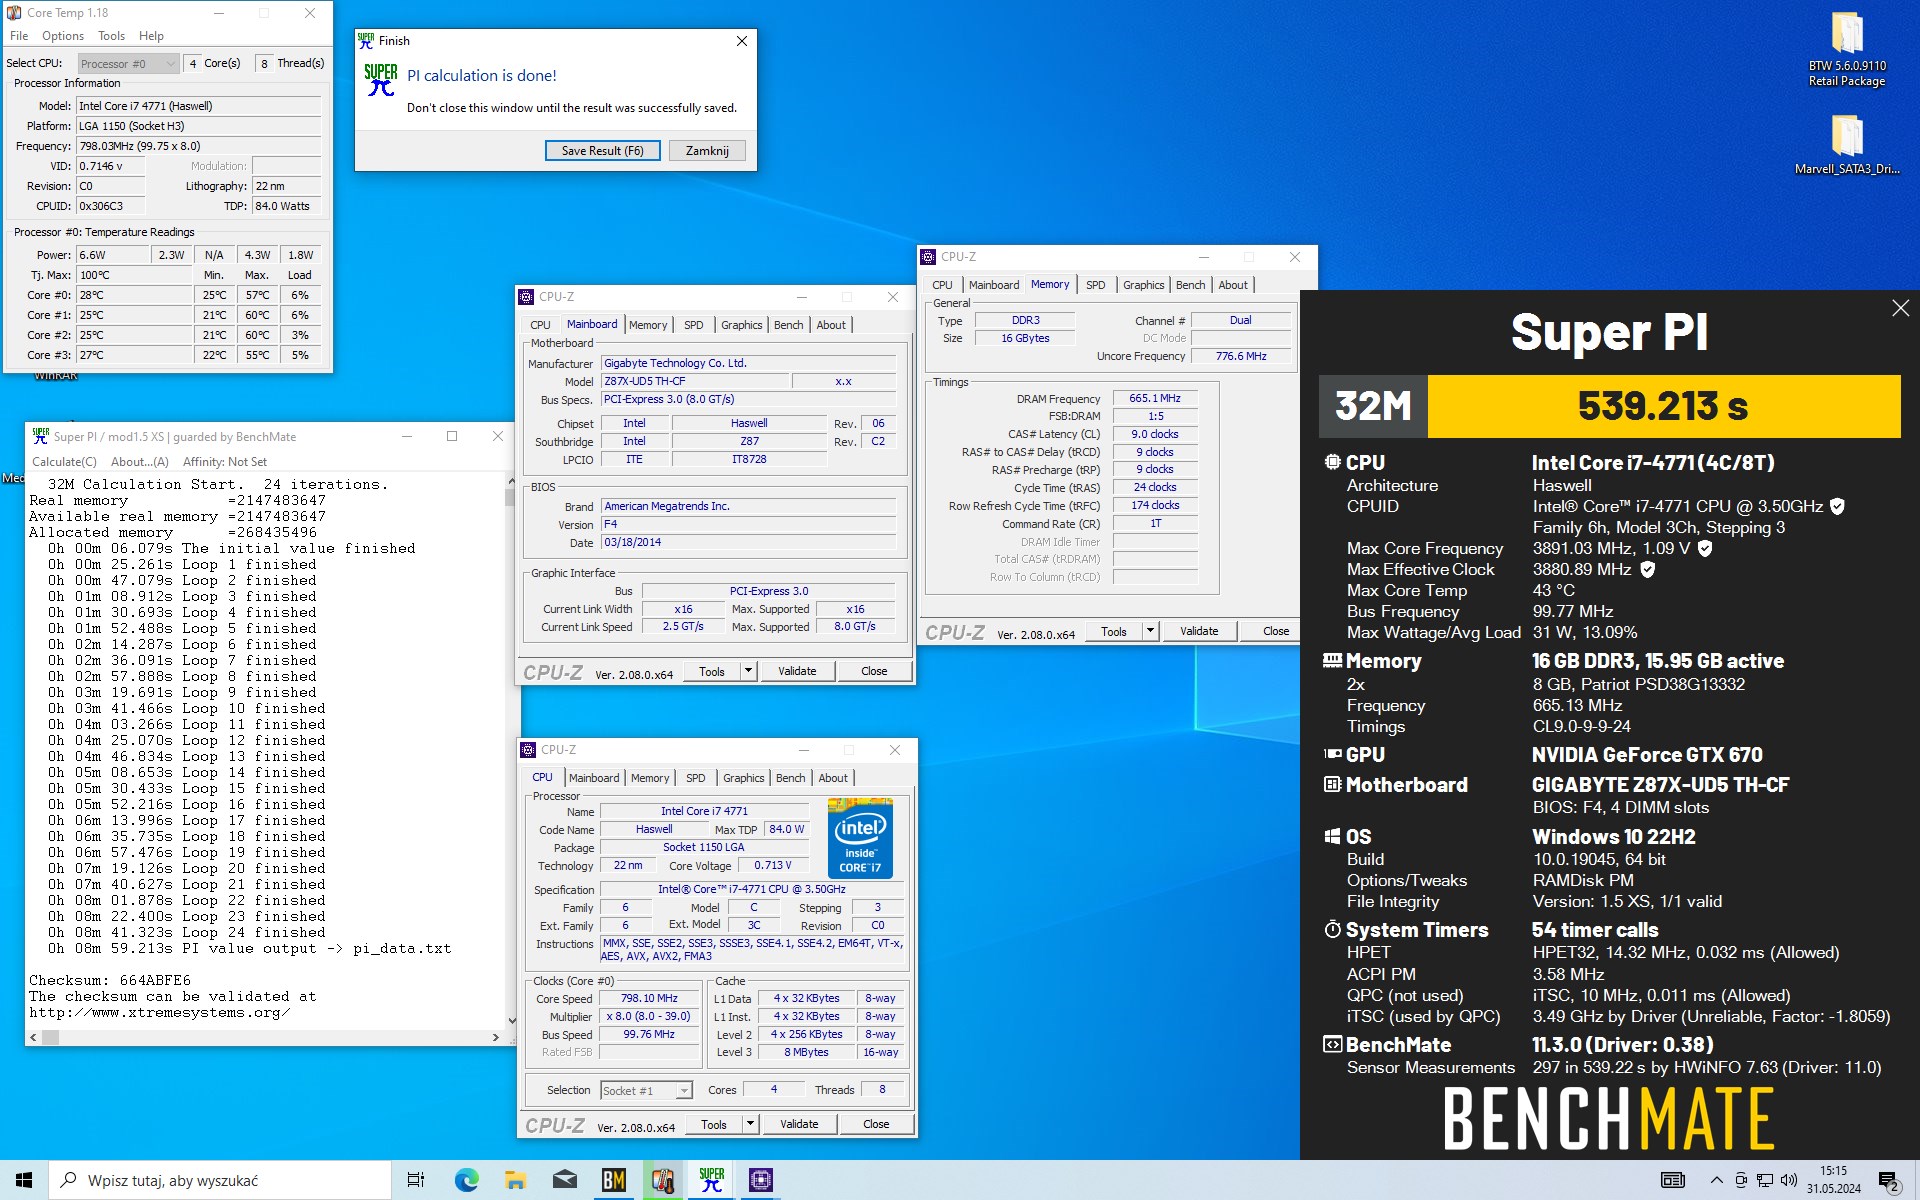Click the verified badge next to CPUID value
Image resolution: width=1920 pixels, height=1200 pixels.
(x=1837, y=506)
